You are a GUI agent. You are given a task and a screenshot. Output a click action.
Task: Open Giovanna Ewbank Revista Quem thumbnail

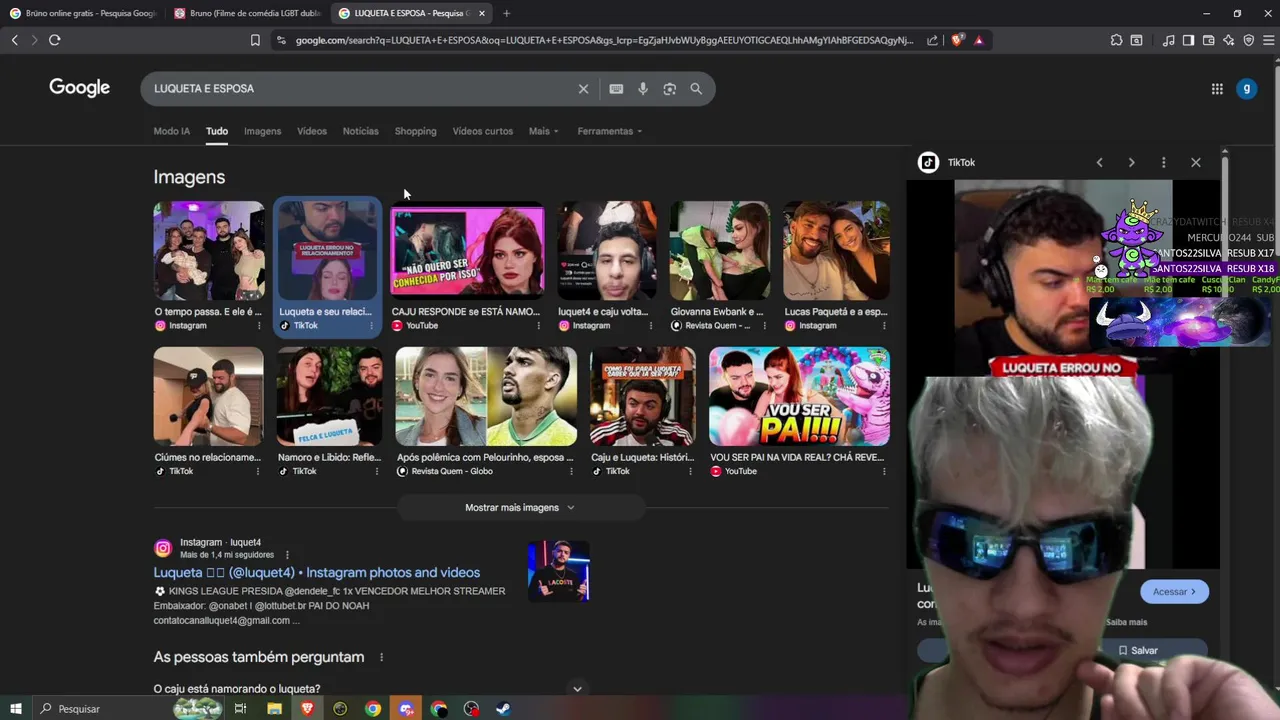720,250
